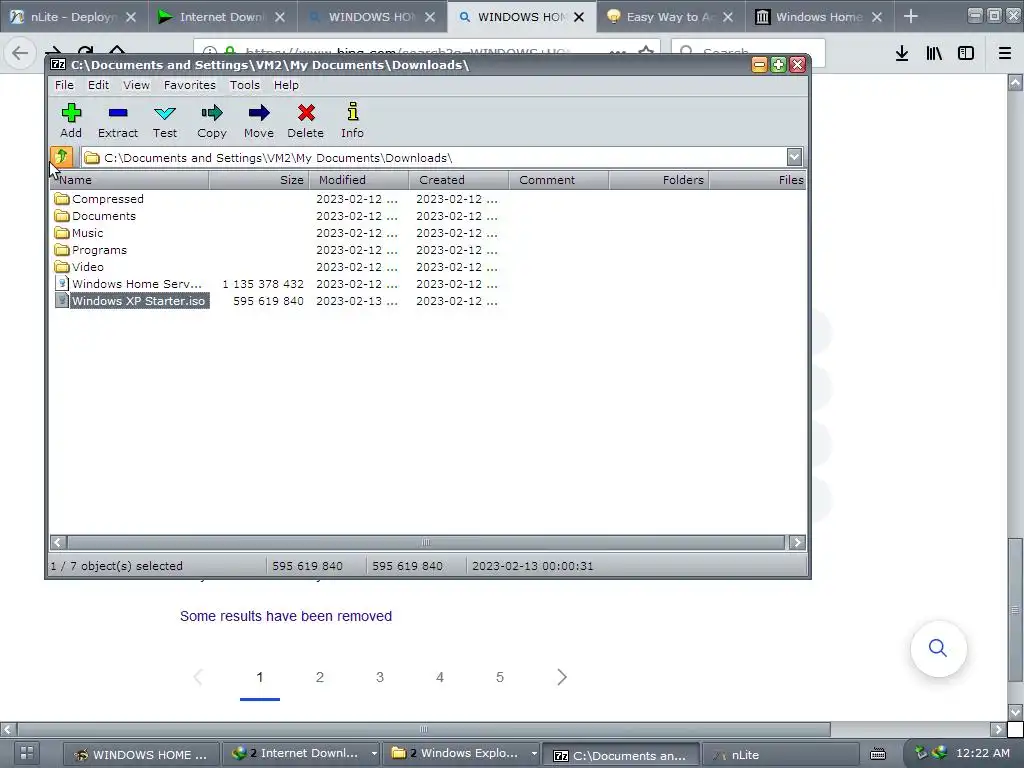The height and width of the screenshot is (768, 1024).
Task: Select the Programs folder icon
Action: click(x=62, y=249)
